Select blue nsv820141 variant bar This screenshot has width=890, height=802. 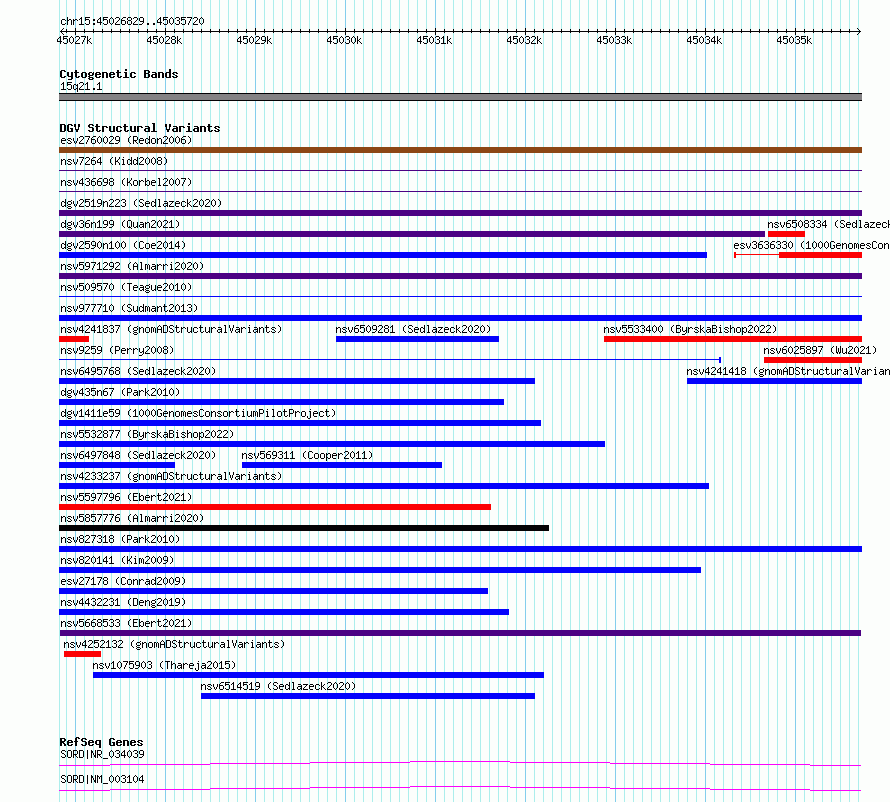pos(380,570)
